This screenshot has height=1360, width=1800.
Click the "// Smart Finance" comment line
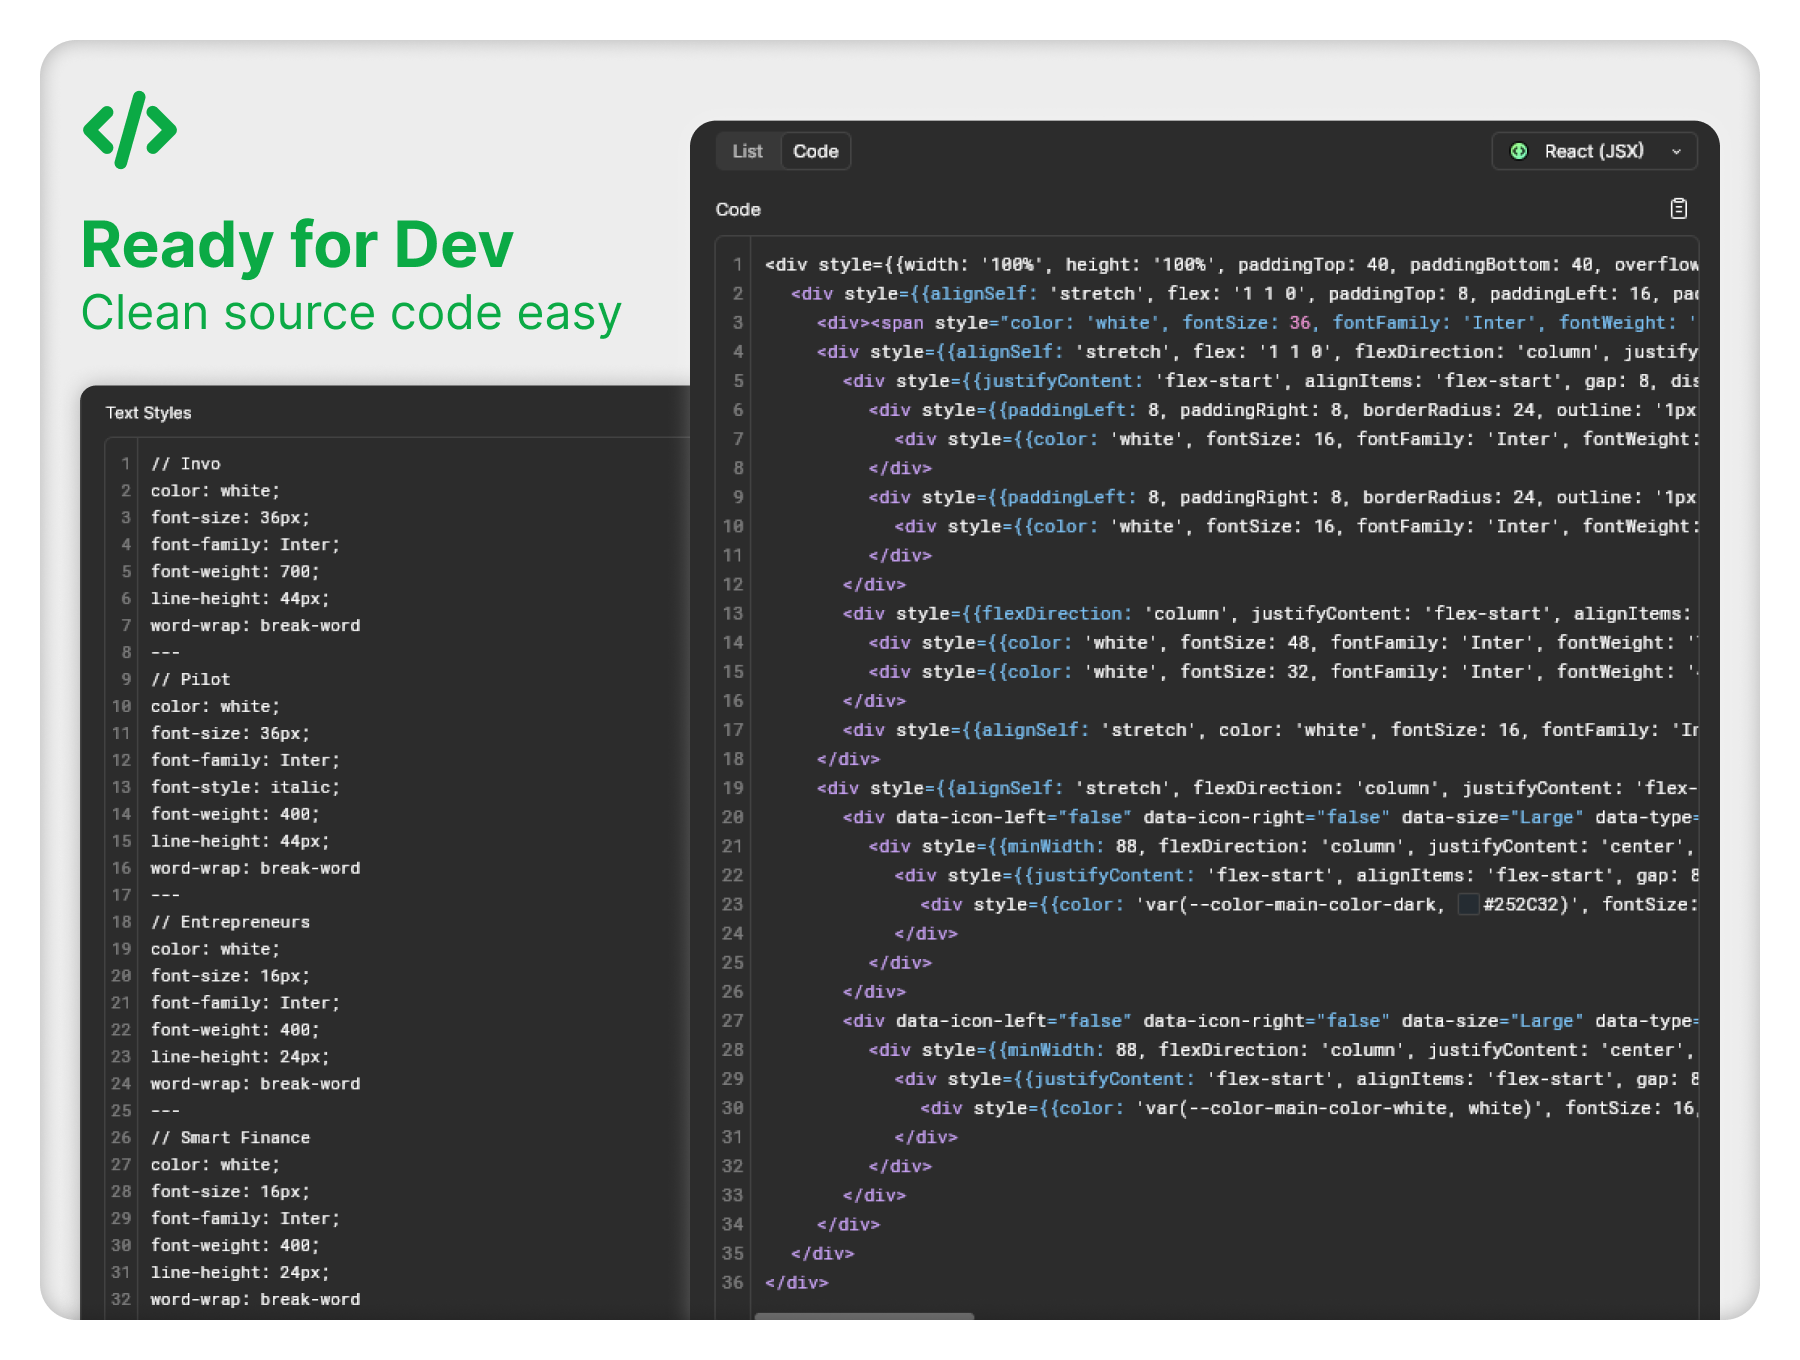click(x=230, y=1138)
